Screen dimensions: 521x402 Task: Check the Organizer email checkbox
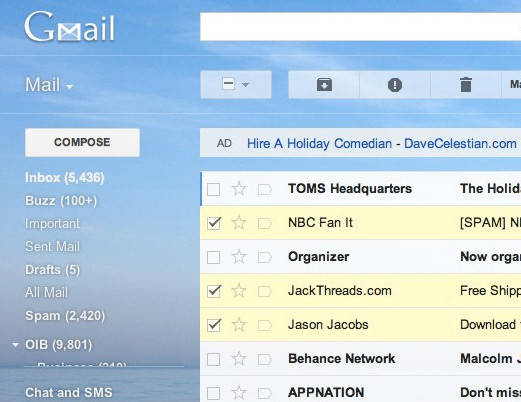pyautogui.click(x=214, y=257)
